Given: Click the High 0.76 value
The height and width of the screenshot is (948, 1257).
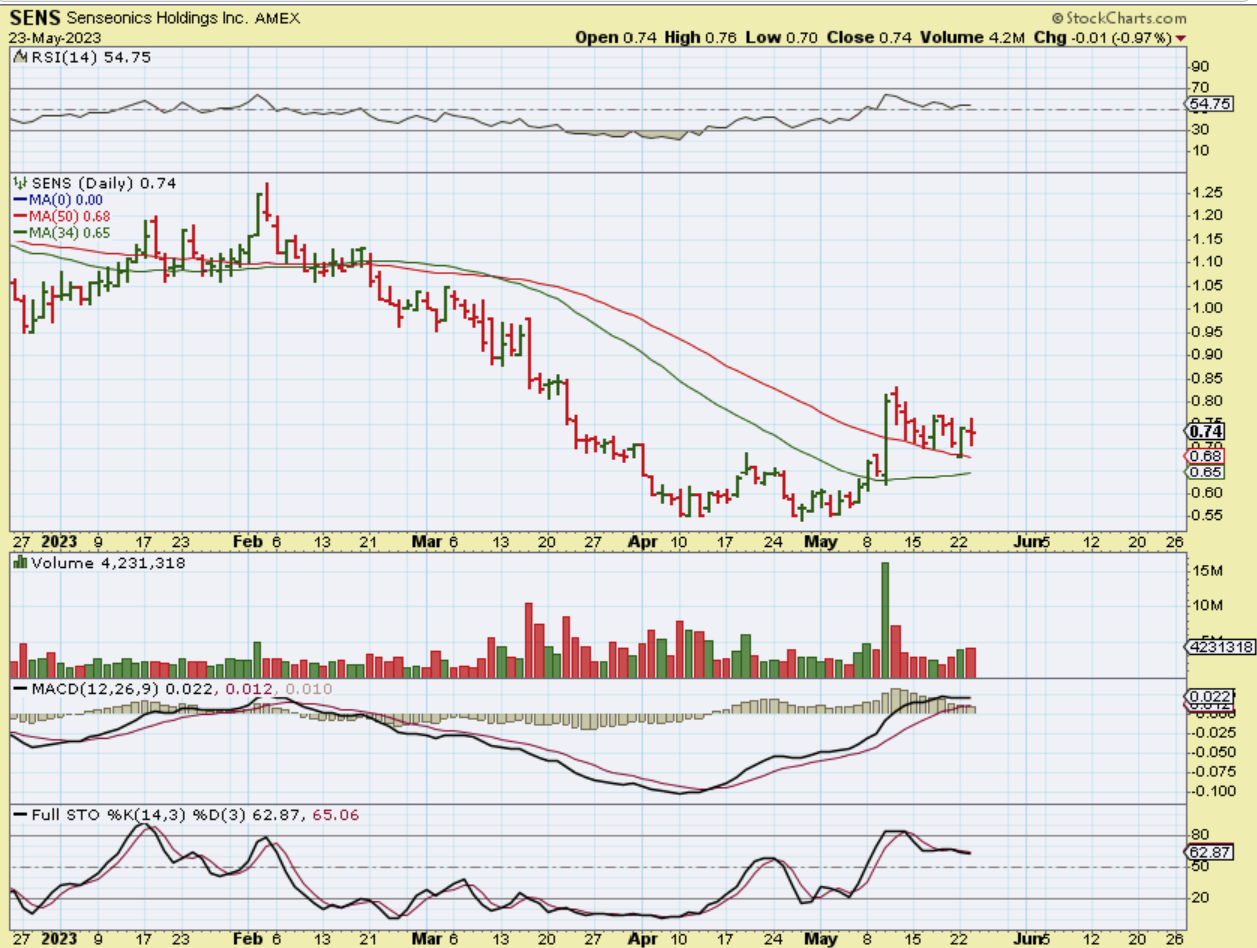Looking at the screenshot, I should [x=700, y=37].
